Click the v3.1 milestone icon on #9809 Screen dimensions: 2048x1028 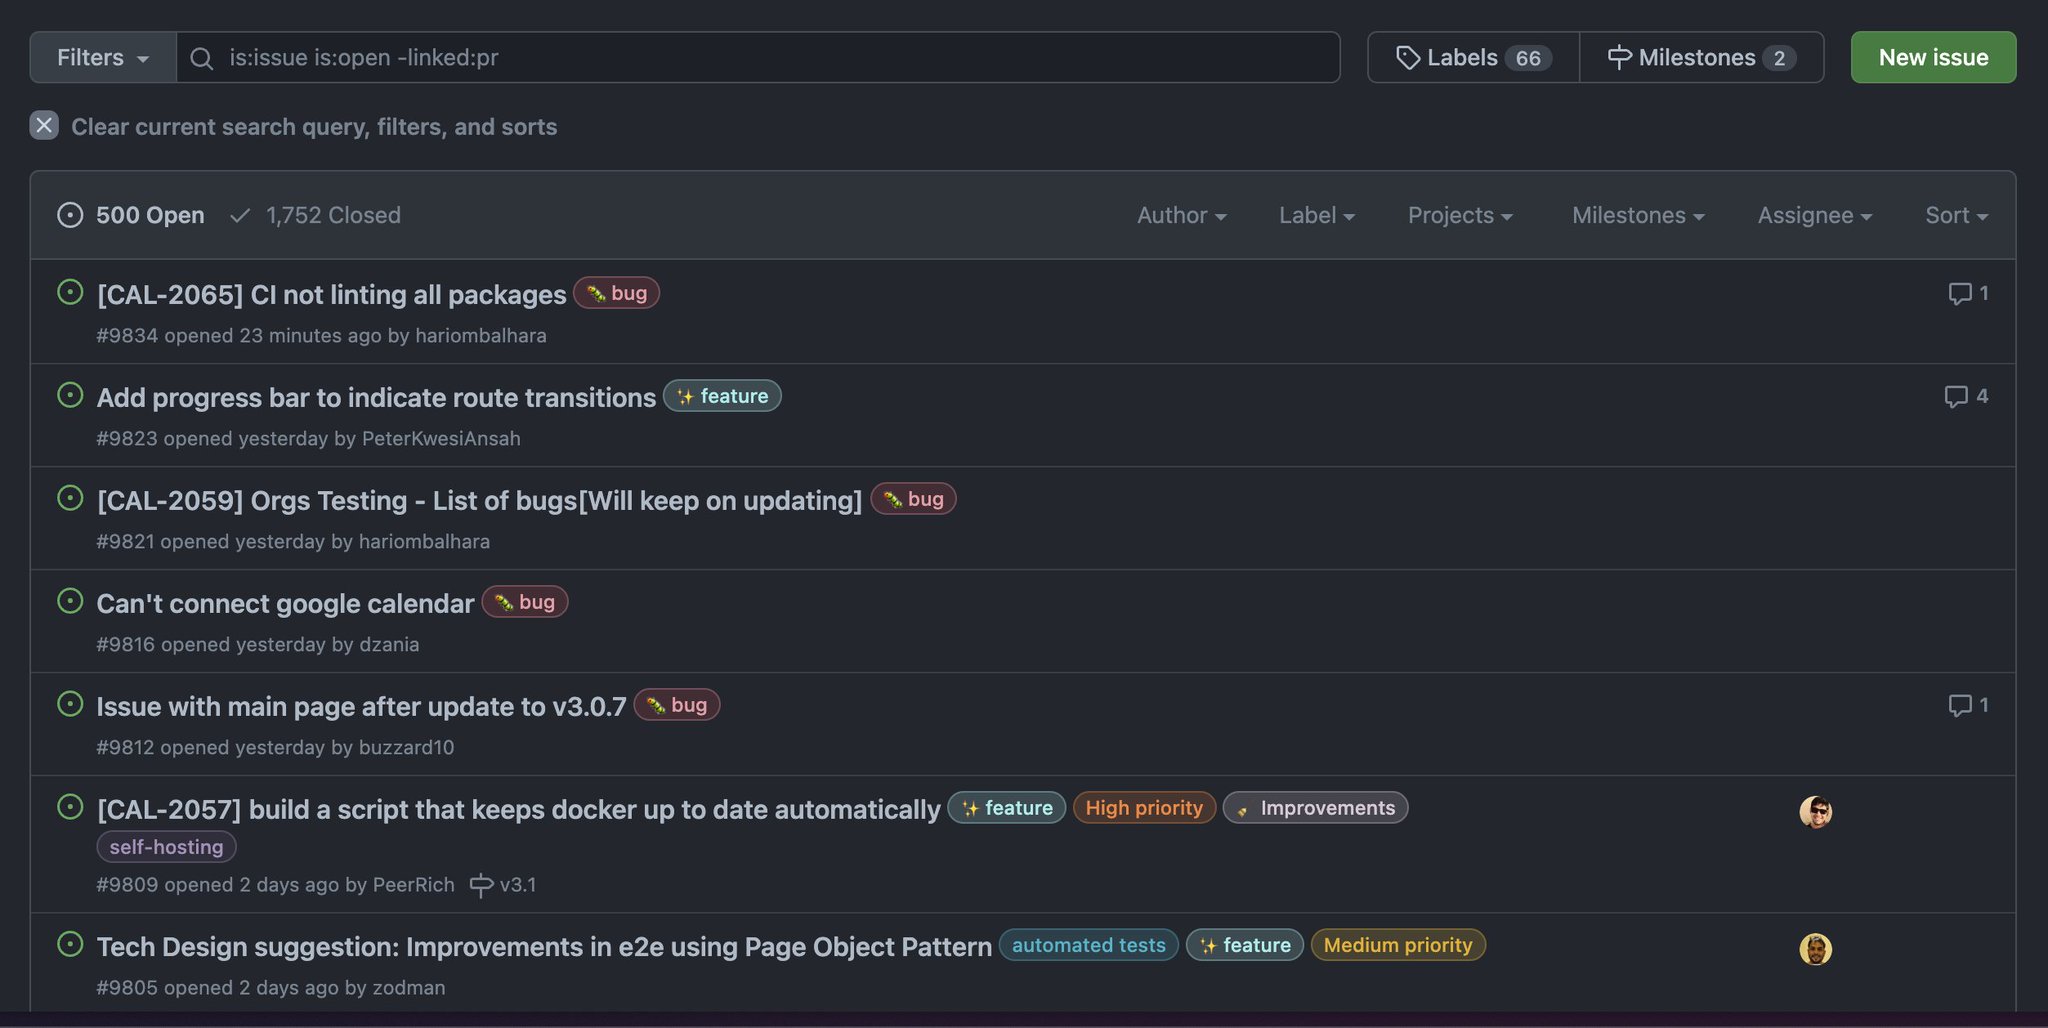point(482,885)
